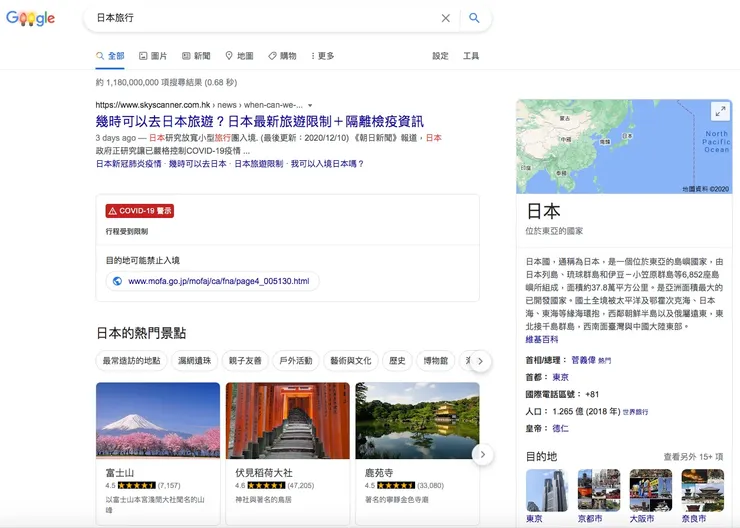Screen dimensions: 740x528
Task: Open the 德仁 emperor link
Action: [561, 428]
